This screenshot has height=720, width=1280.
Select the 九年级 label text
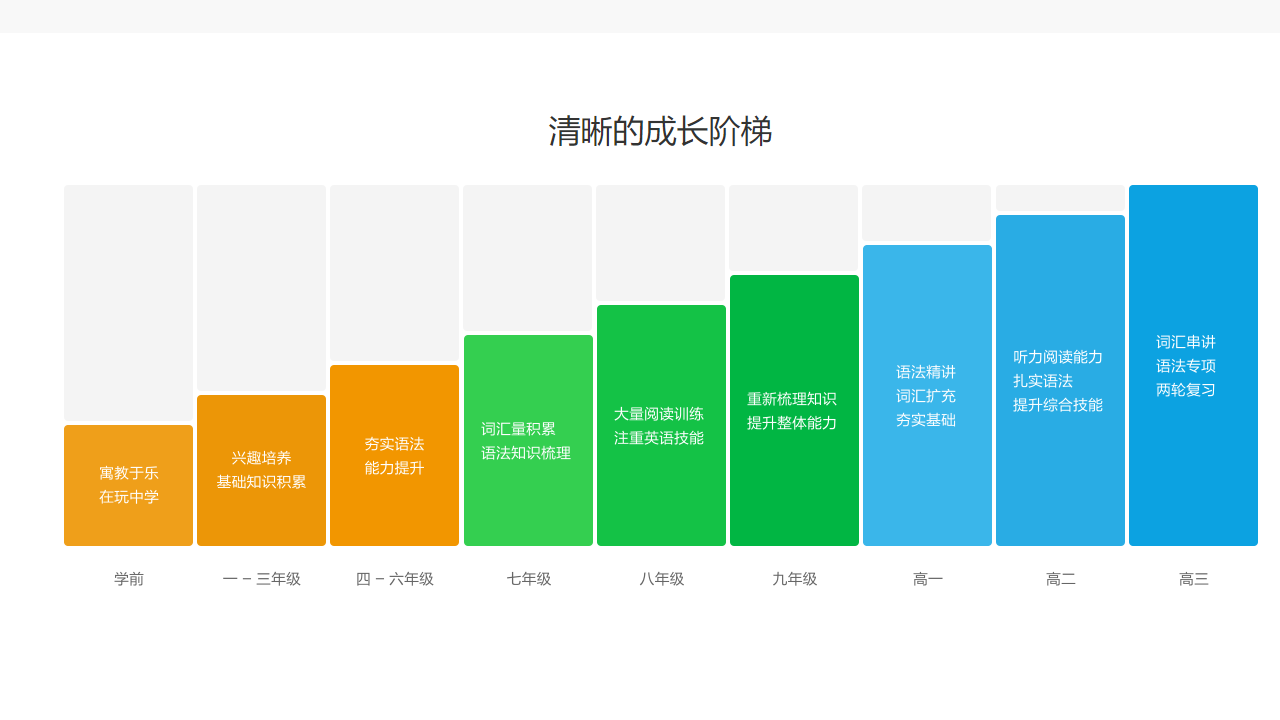point(794,578)
